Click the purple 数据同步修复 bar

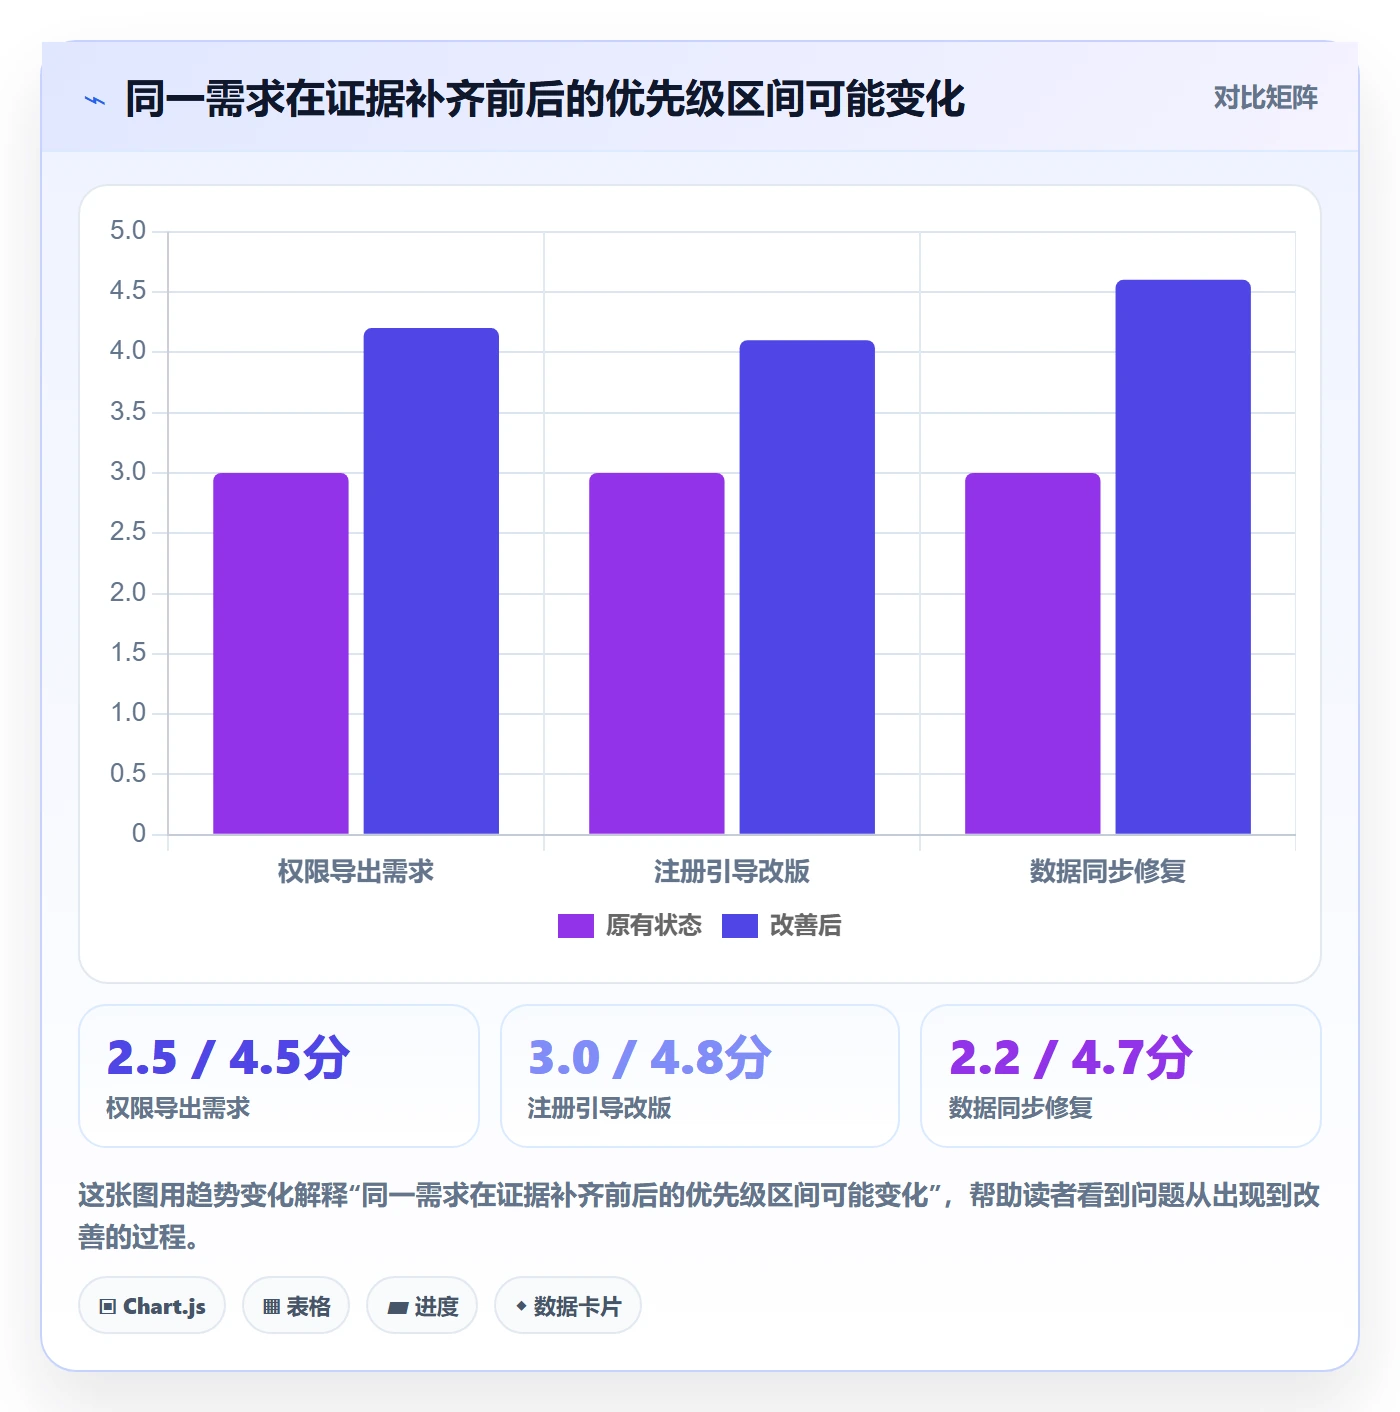(x=1033, y=653)
